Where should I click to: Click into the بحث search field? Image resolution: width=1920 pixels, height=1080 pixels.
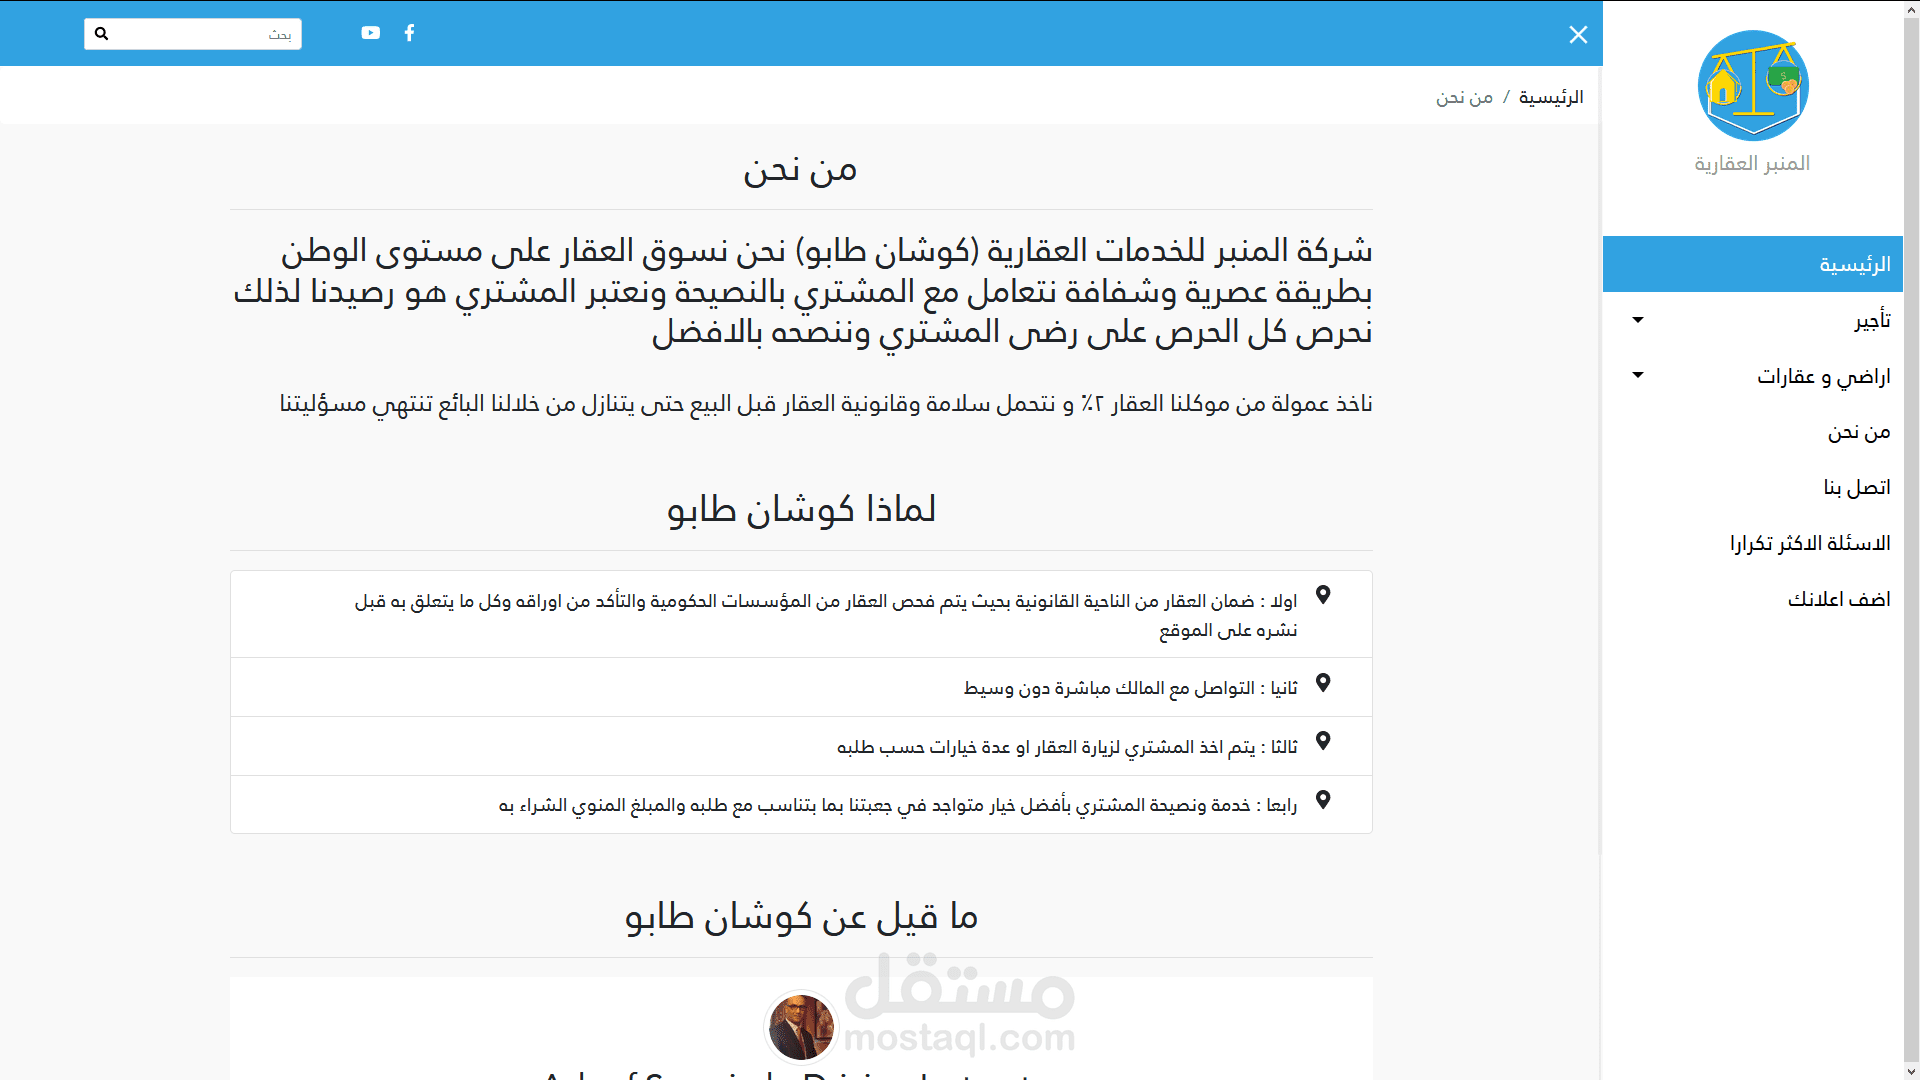(x=200, y=34)
